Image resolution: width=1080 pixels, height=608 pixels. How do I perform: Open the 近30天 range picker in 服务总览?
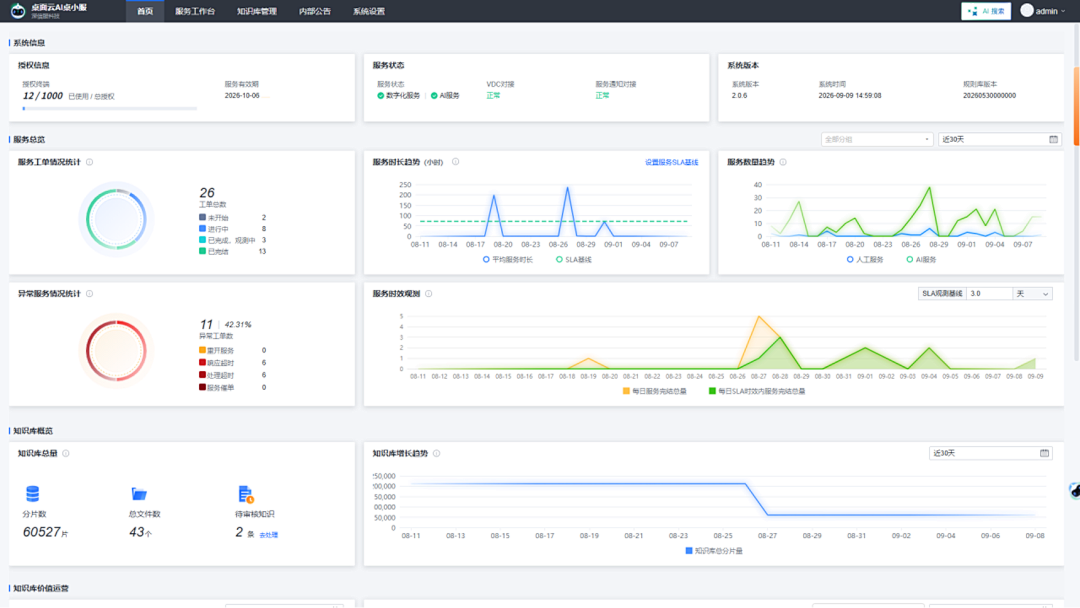click(999, 140)
